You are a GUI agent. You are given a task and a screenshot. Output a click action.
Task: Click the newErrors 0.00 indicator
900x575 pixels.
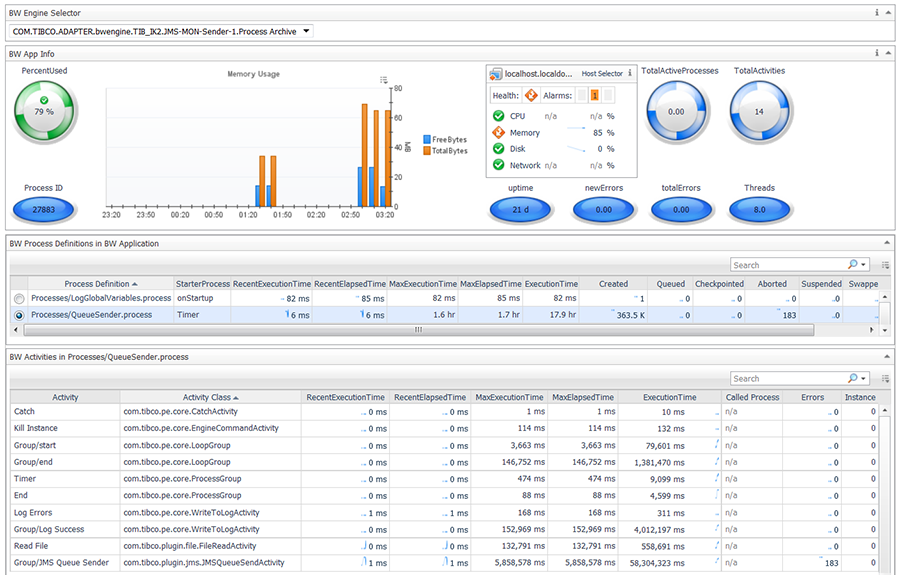tap(604, 210)
